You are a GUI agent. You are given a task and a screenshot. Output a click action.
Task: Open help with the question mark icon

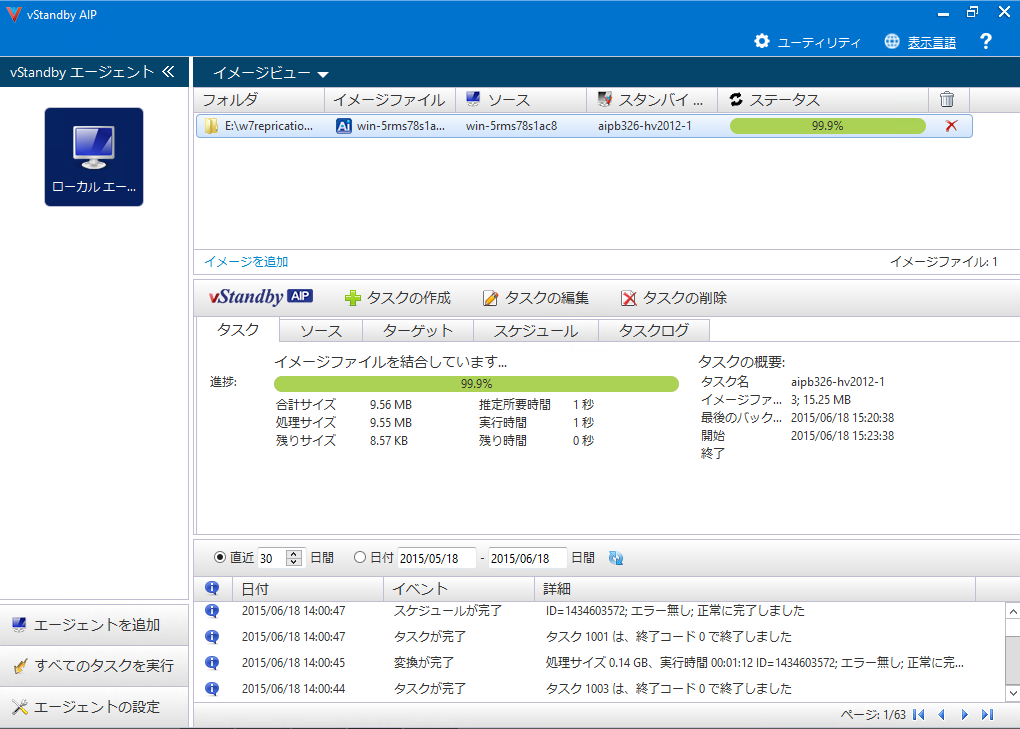click(985, 42)
